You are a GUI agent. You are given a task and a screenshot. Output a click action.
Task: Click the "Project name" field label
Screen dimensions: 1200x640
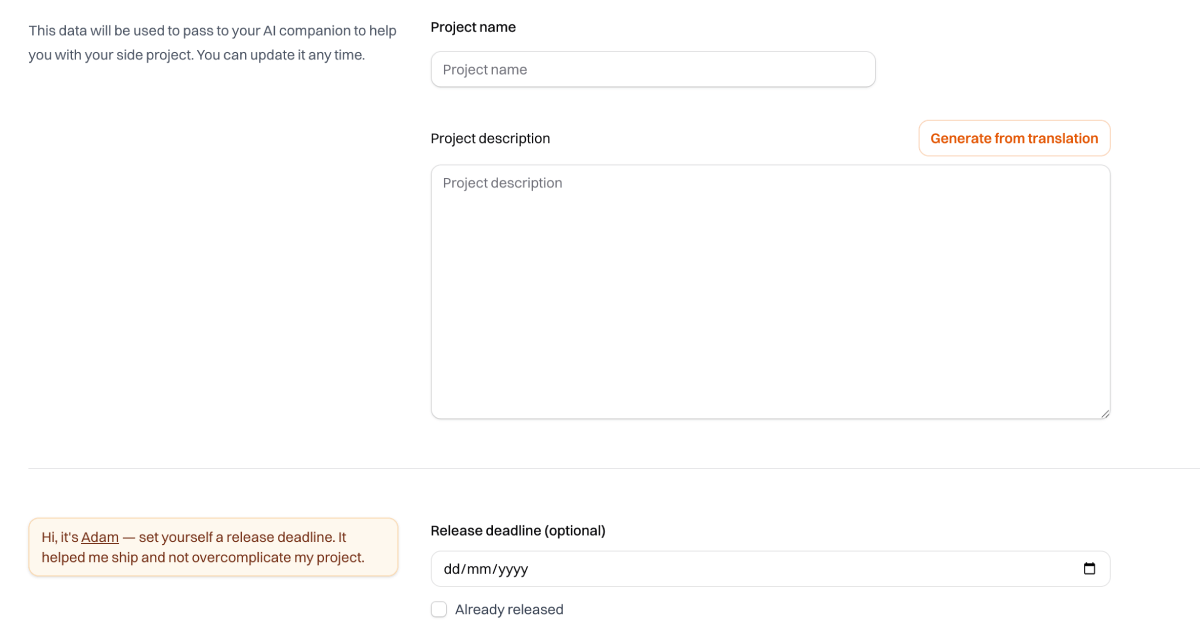(473, 27)
